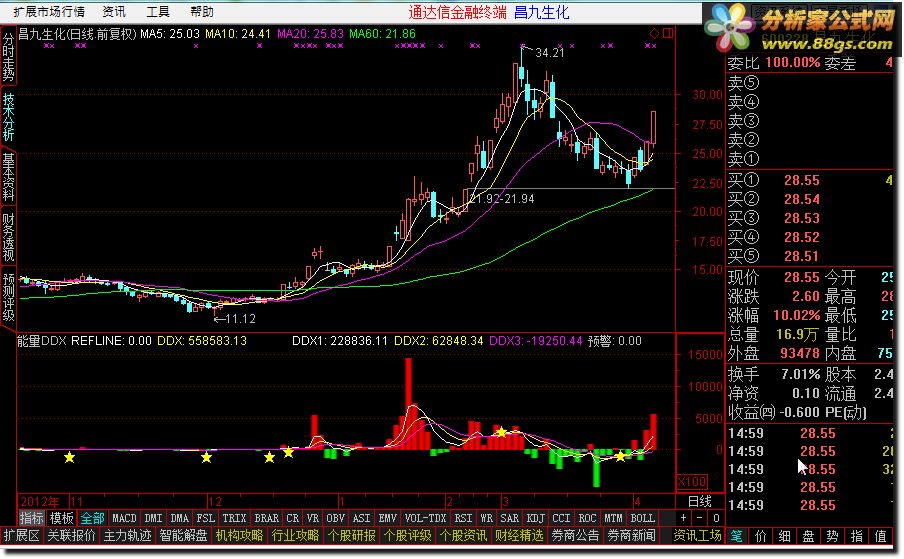904x559 pixels.
Task: Click the 0 button after BOLL
Action: 716,518
